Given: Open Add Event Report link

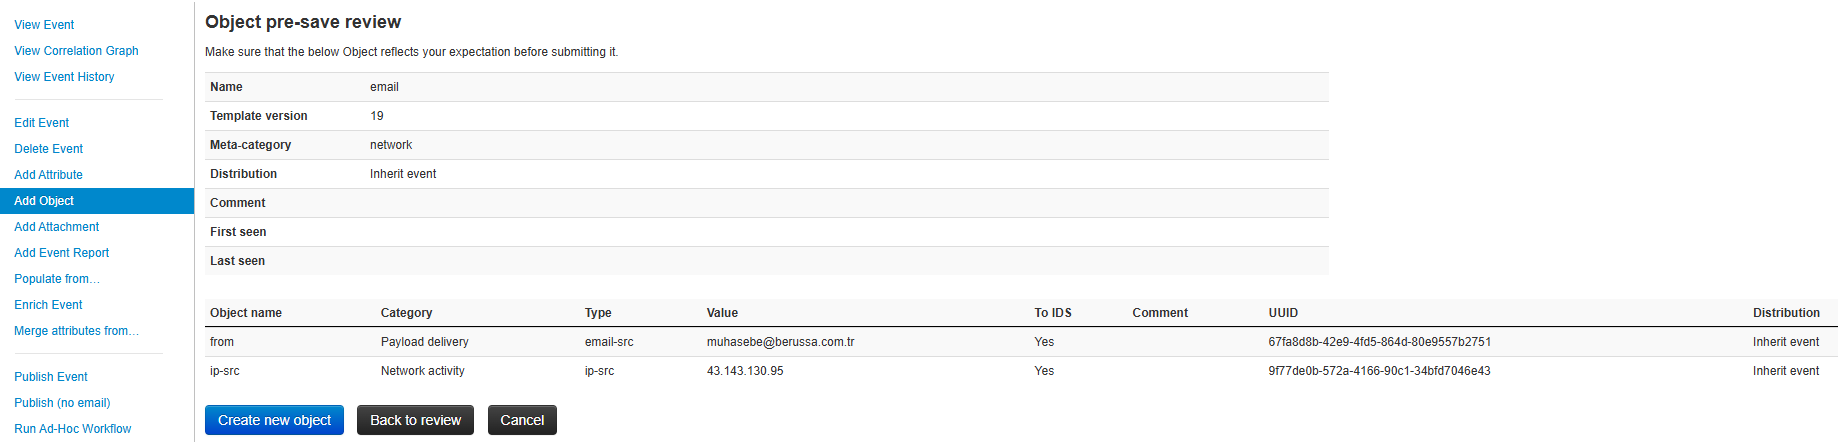Looking at the screenshot, I should [x=62, y=253].
